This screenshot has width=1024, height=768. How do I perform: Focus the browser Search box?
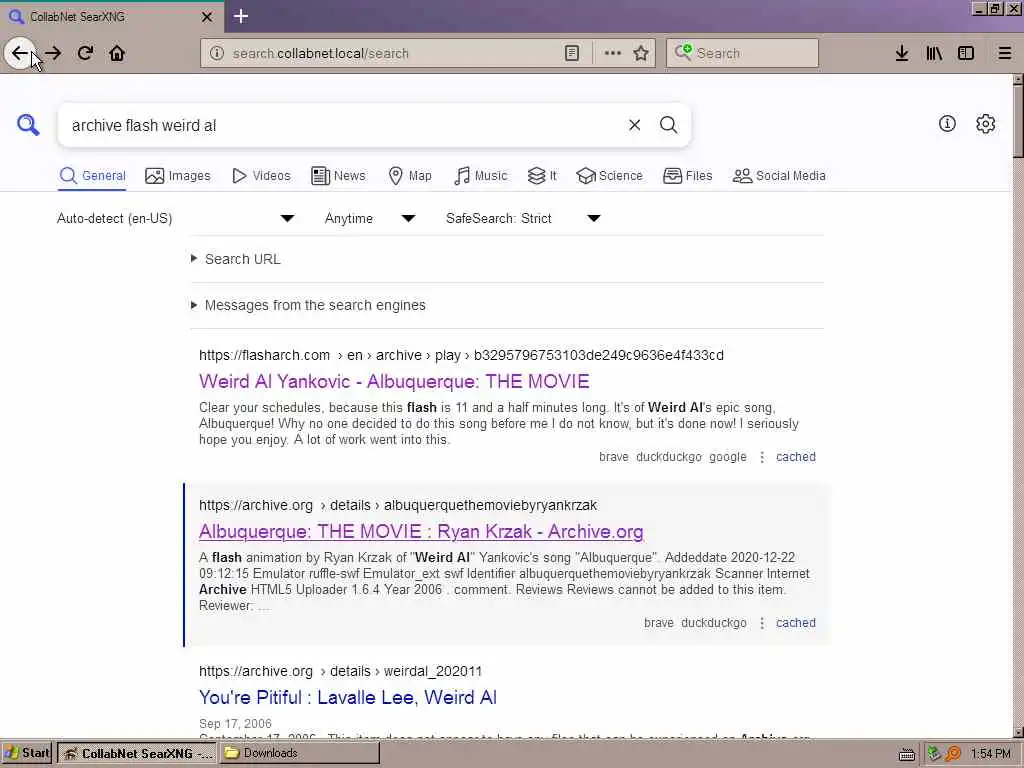[x=743, y=53]
